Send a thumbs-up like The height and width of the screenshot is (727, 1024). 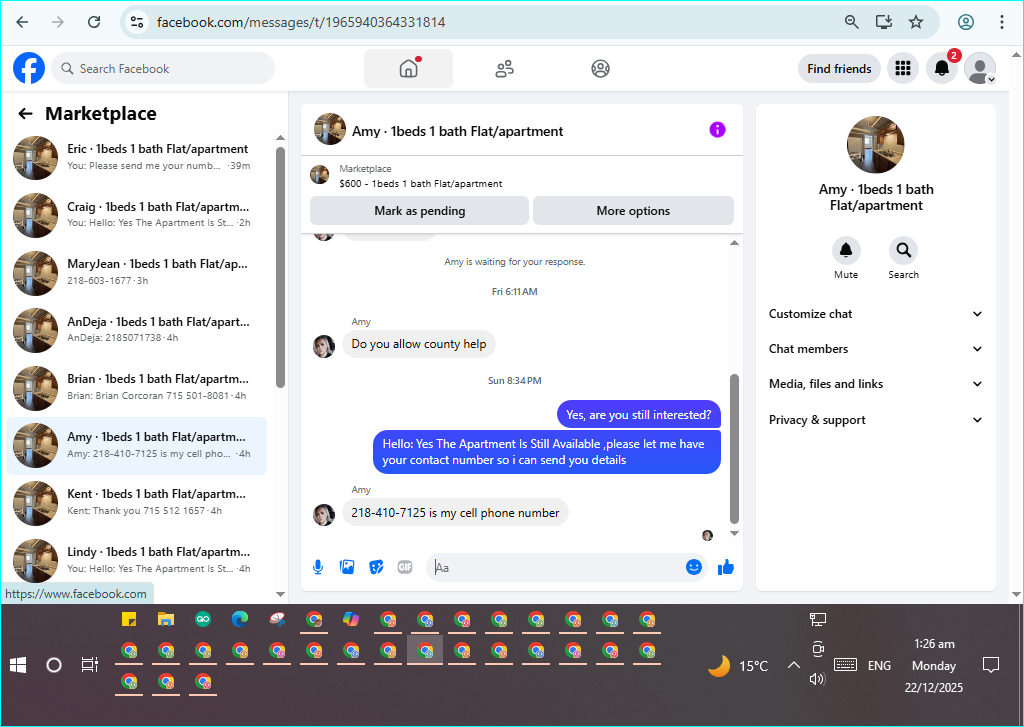point(726,567)
